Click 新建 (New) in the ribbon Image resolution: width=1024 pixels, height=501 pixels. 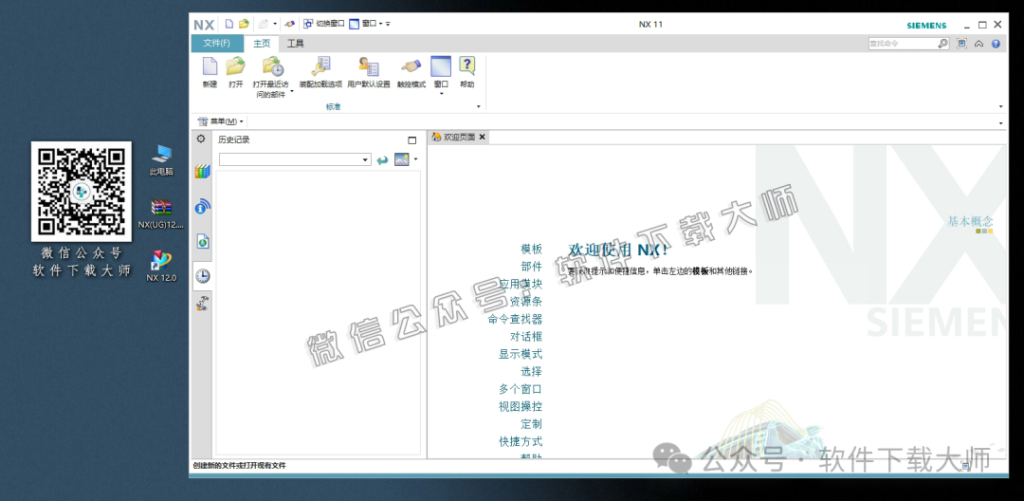[x=210, y=73]
